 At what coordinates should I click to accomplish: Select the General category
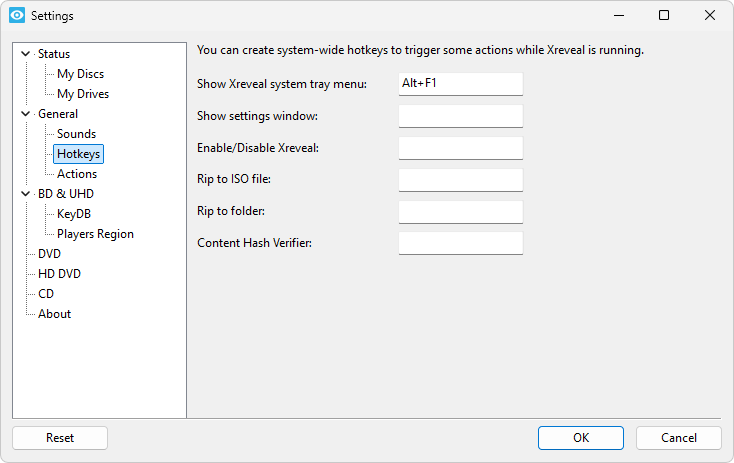tap(58, 114)
